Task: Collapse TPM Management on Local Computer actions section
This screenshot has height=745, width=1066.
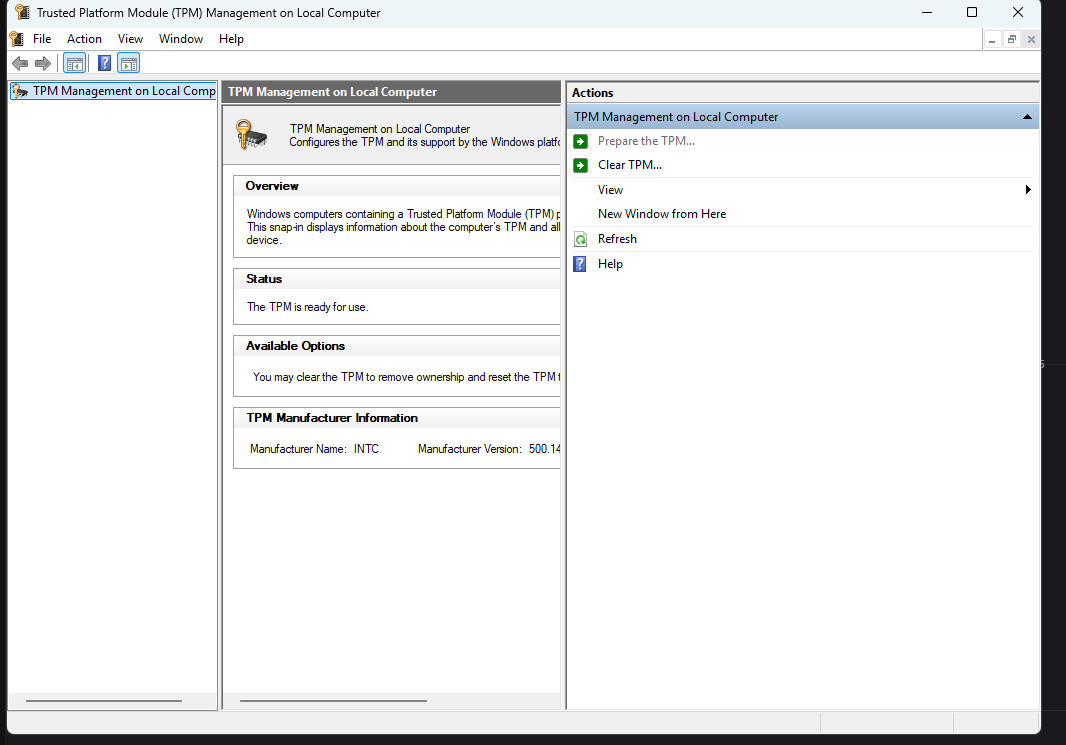Action: pyautogui.click(x=1027, y=117)
